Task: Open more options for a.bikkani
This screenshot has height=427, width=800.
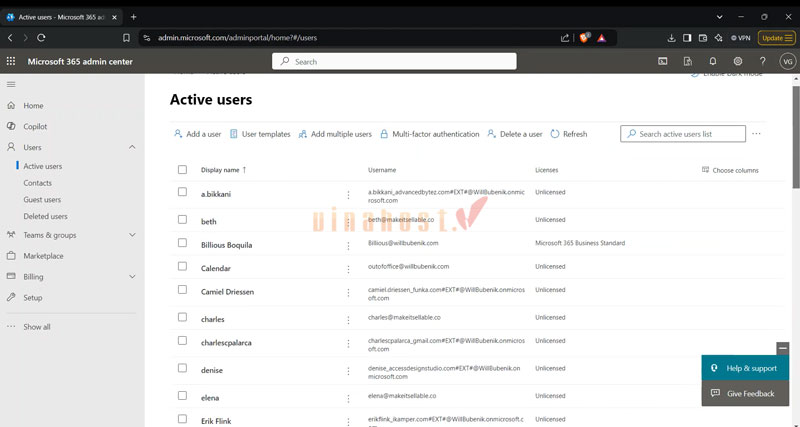Action: (348, 195)
